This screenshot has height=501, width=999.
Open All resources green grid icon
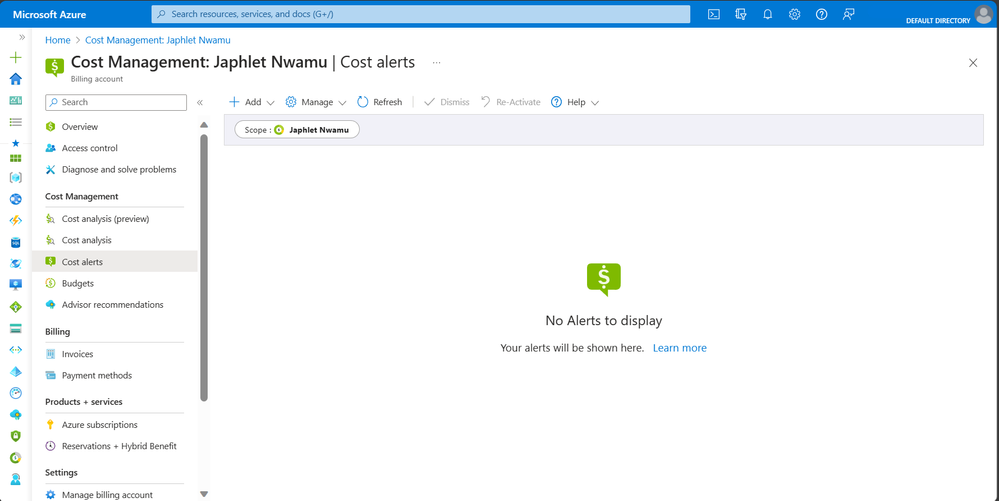pos(16,158)
